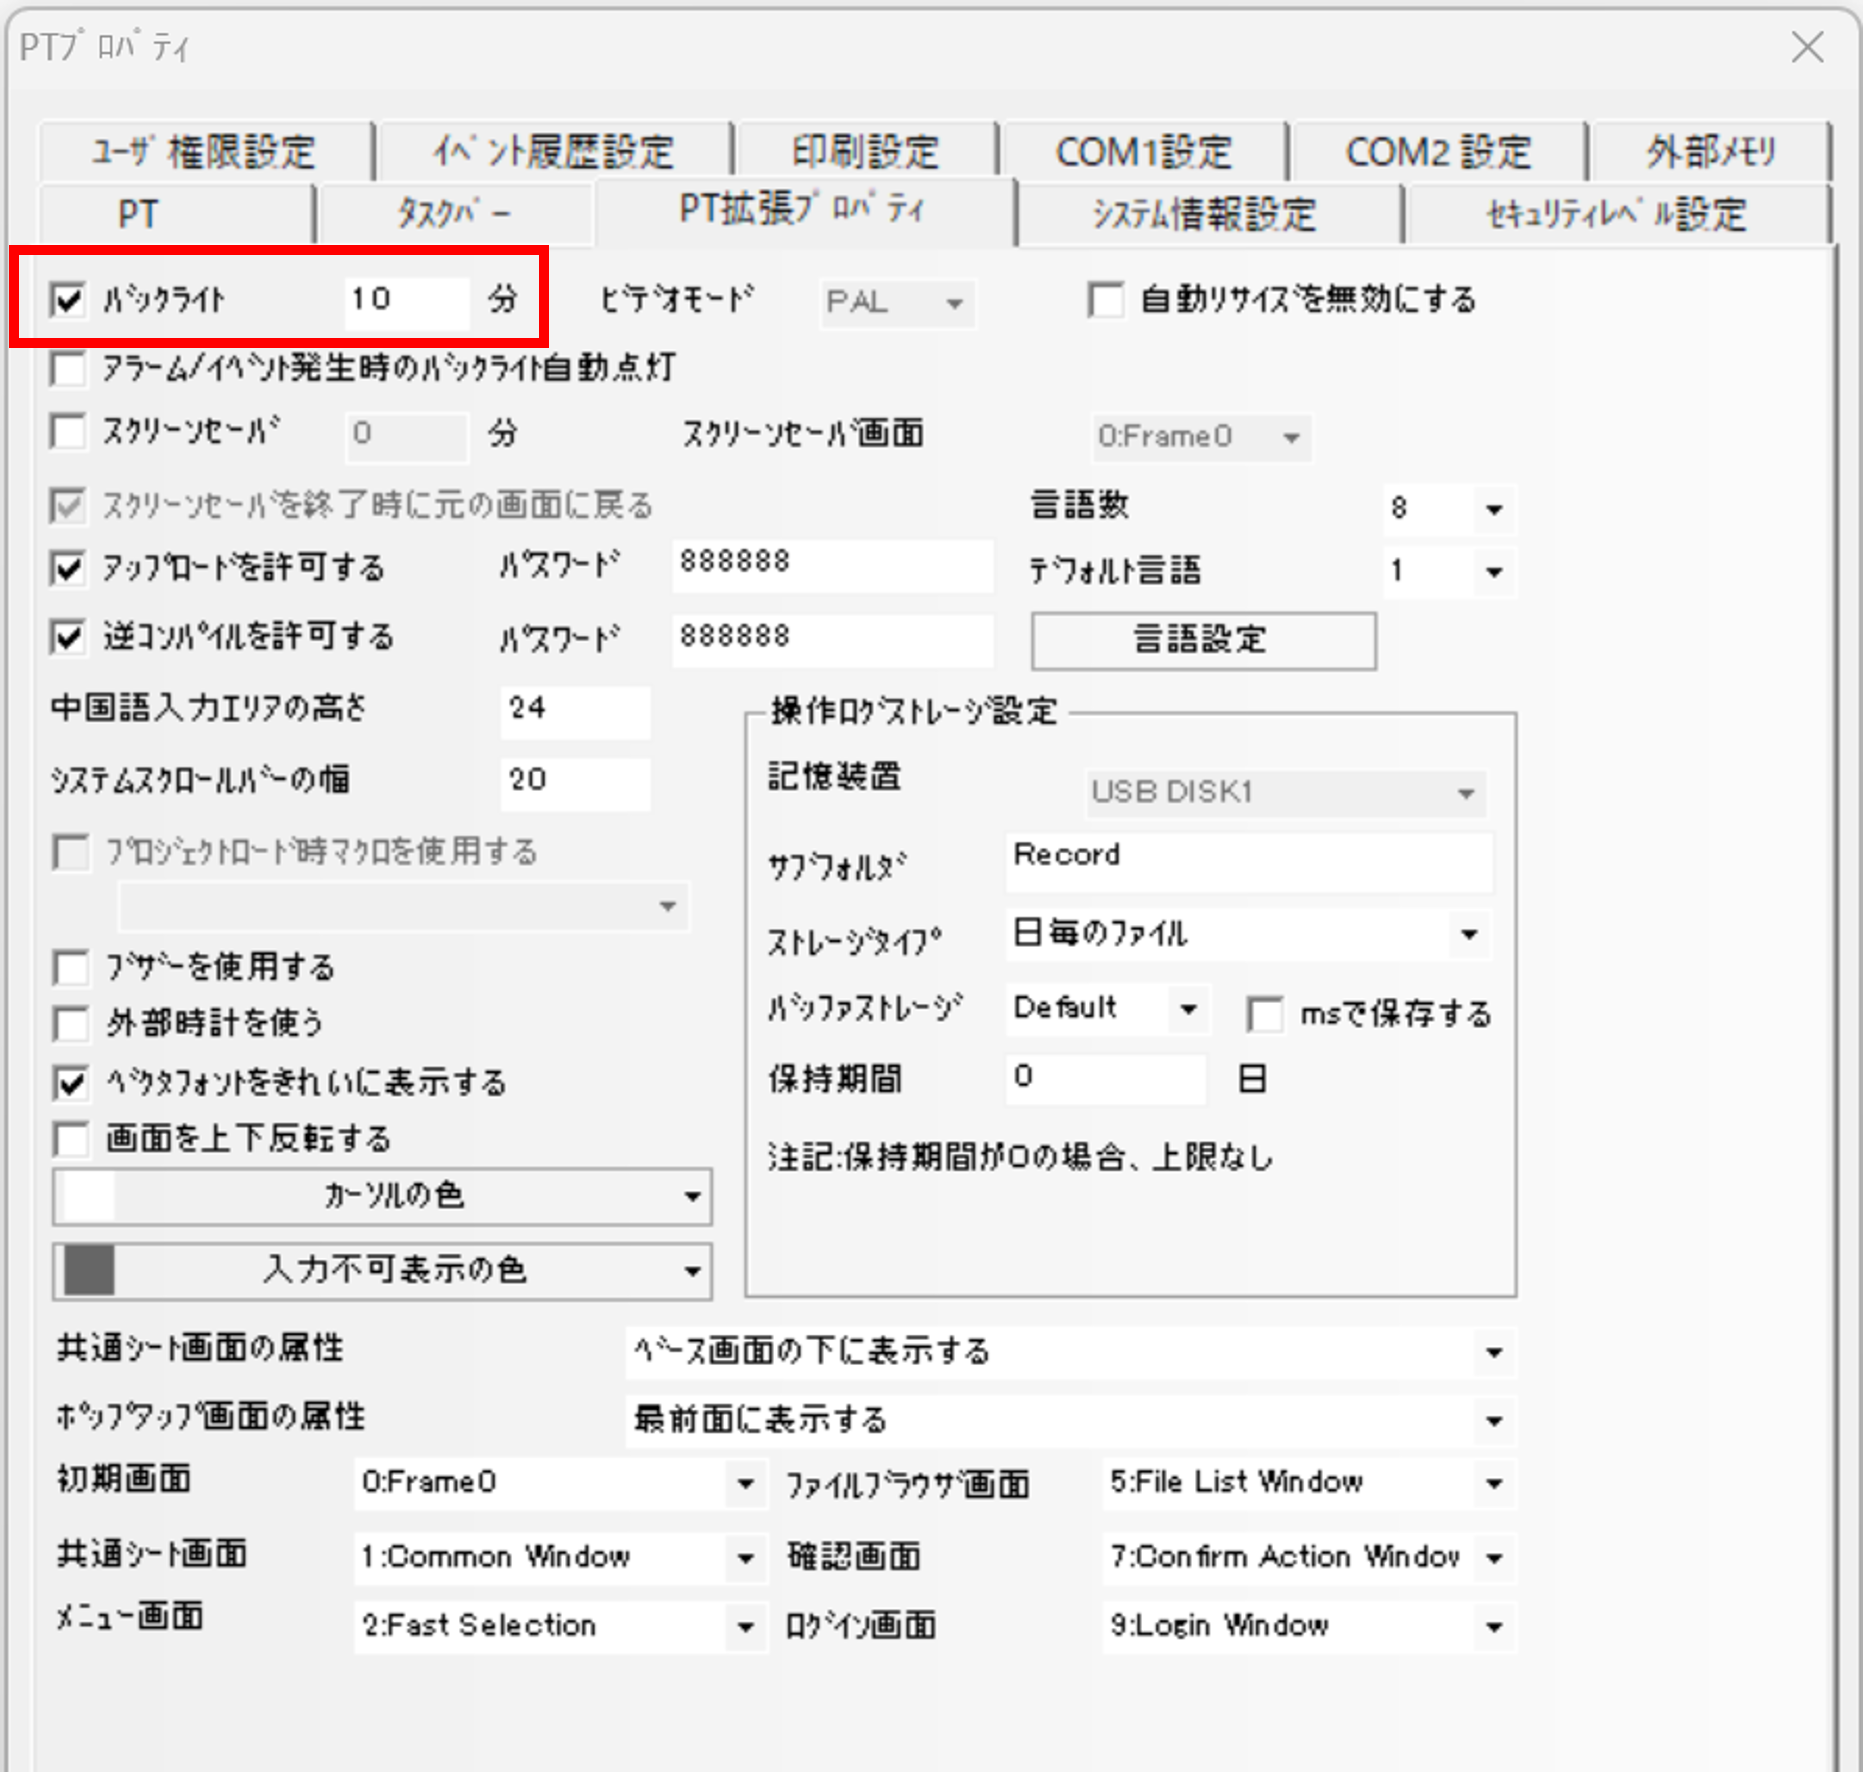Image resolution: width=1863 pixels, height=1772 pixels.
Task: Expand the ストレージタイプ dropdown
Action: pyautogui.click(x=1248, y=934)
